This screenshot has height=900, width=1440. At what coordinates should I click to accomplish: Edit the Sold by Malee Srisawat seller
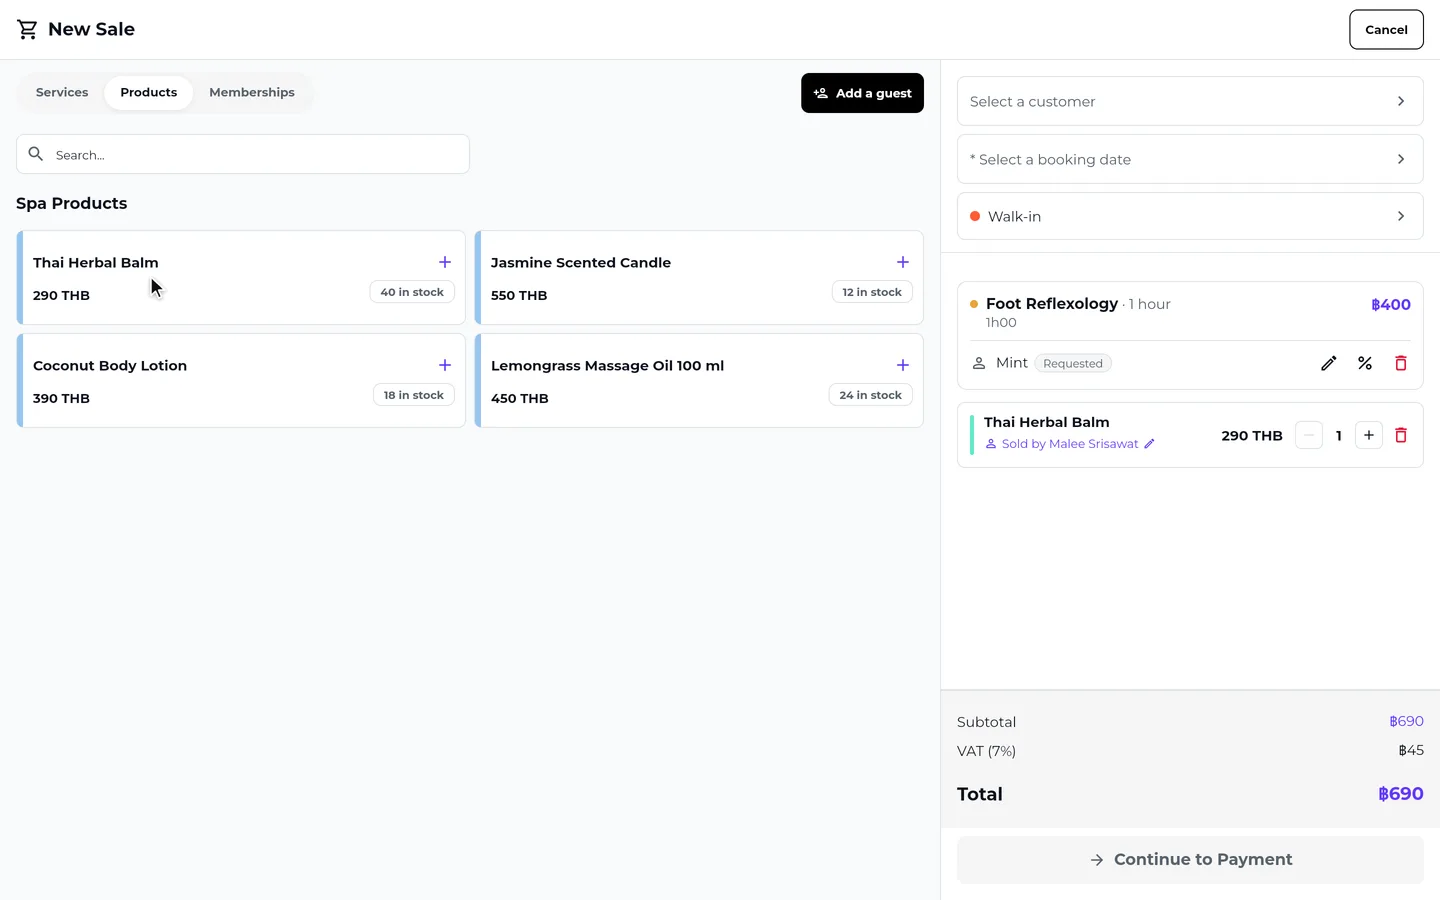click(x=1150, y=444)
